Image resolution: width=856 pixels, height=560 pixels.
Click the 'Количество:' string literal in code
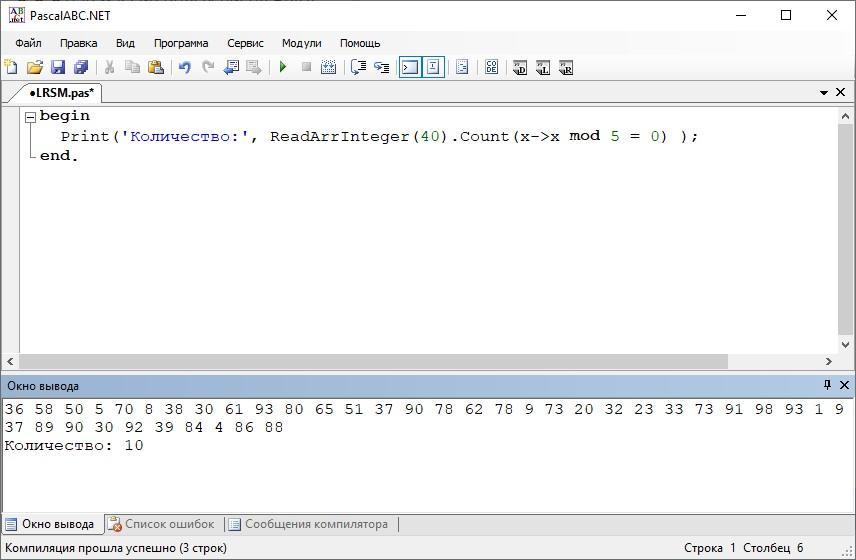[185, 136]
